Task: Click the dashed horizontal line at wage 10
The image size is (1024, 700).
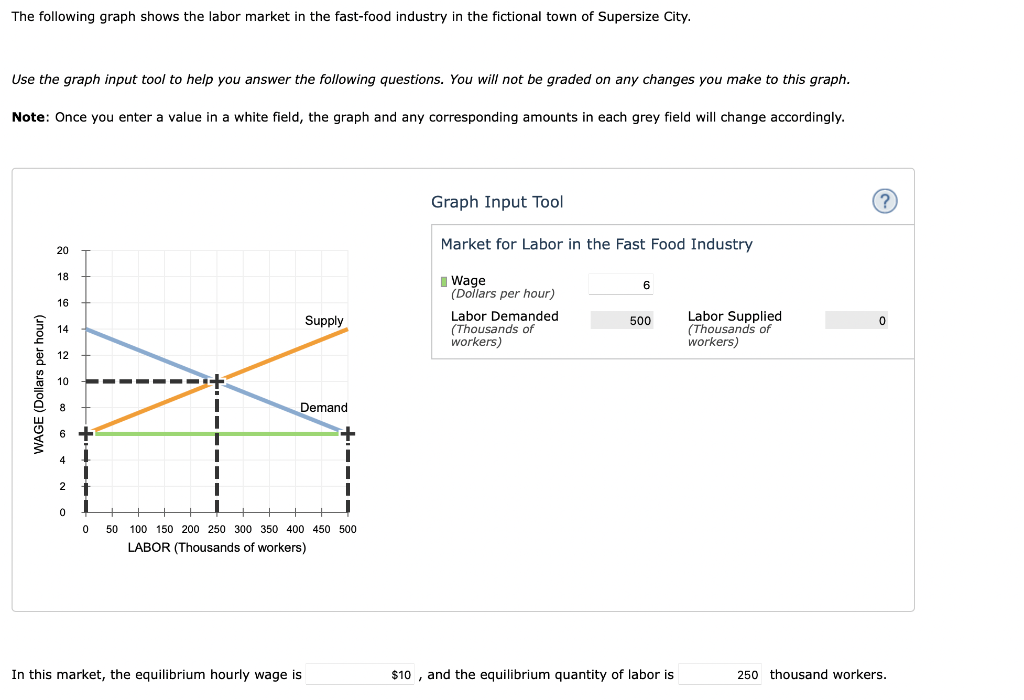Action: pyautogui.click(x=150, y=379)
